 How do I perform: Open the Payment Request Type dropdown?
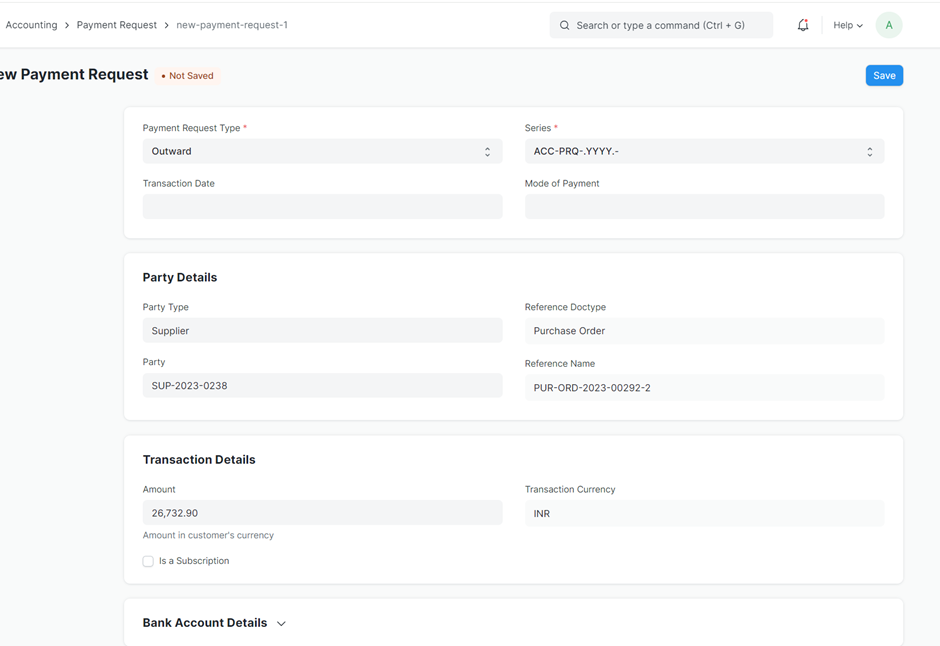[322, 152]
